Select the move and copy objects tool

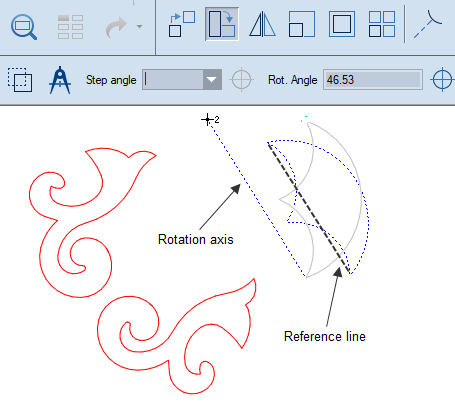(x=182, y=24)
